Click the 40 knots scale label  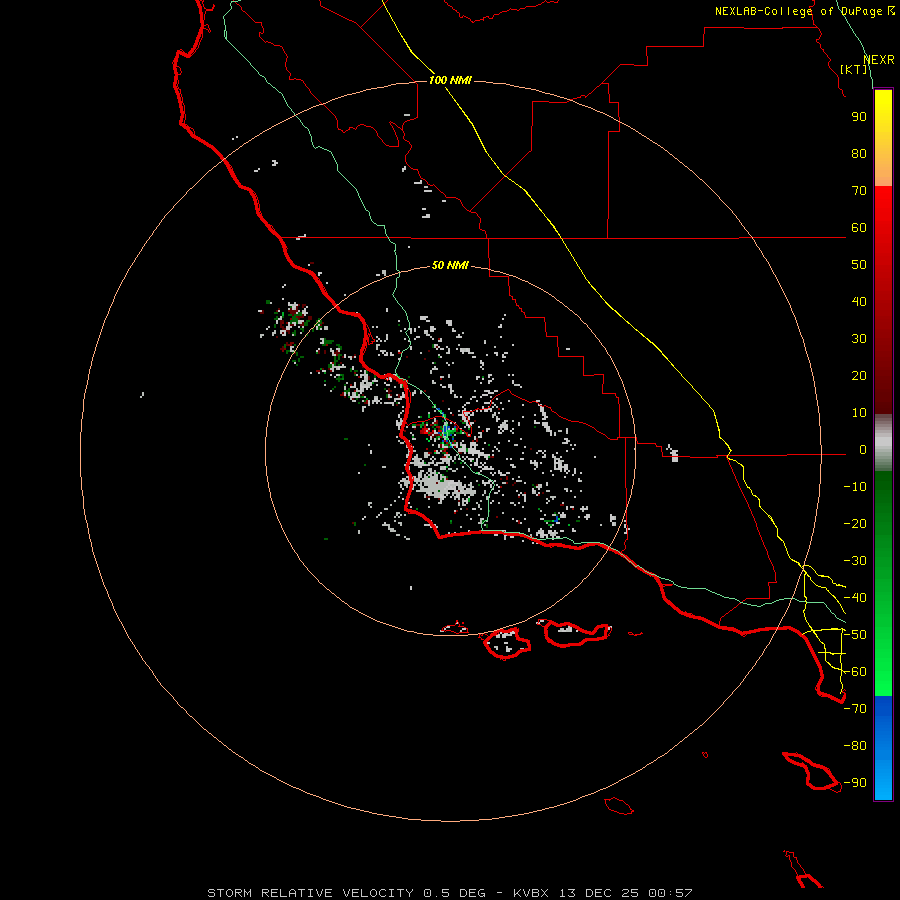(859, 301)
